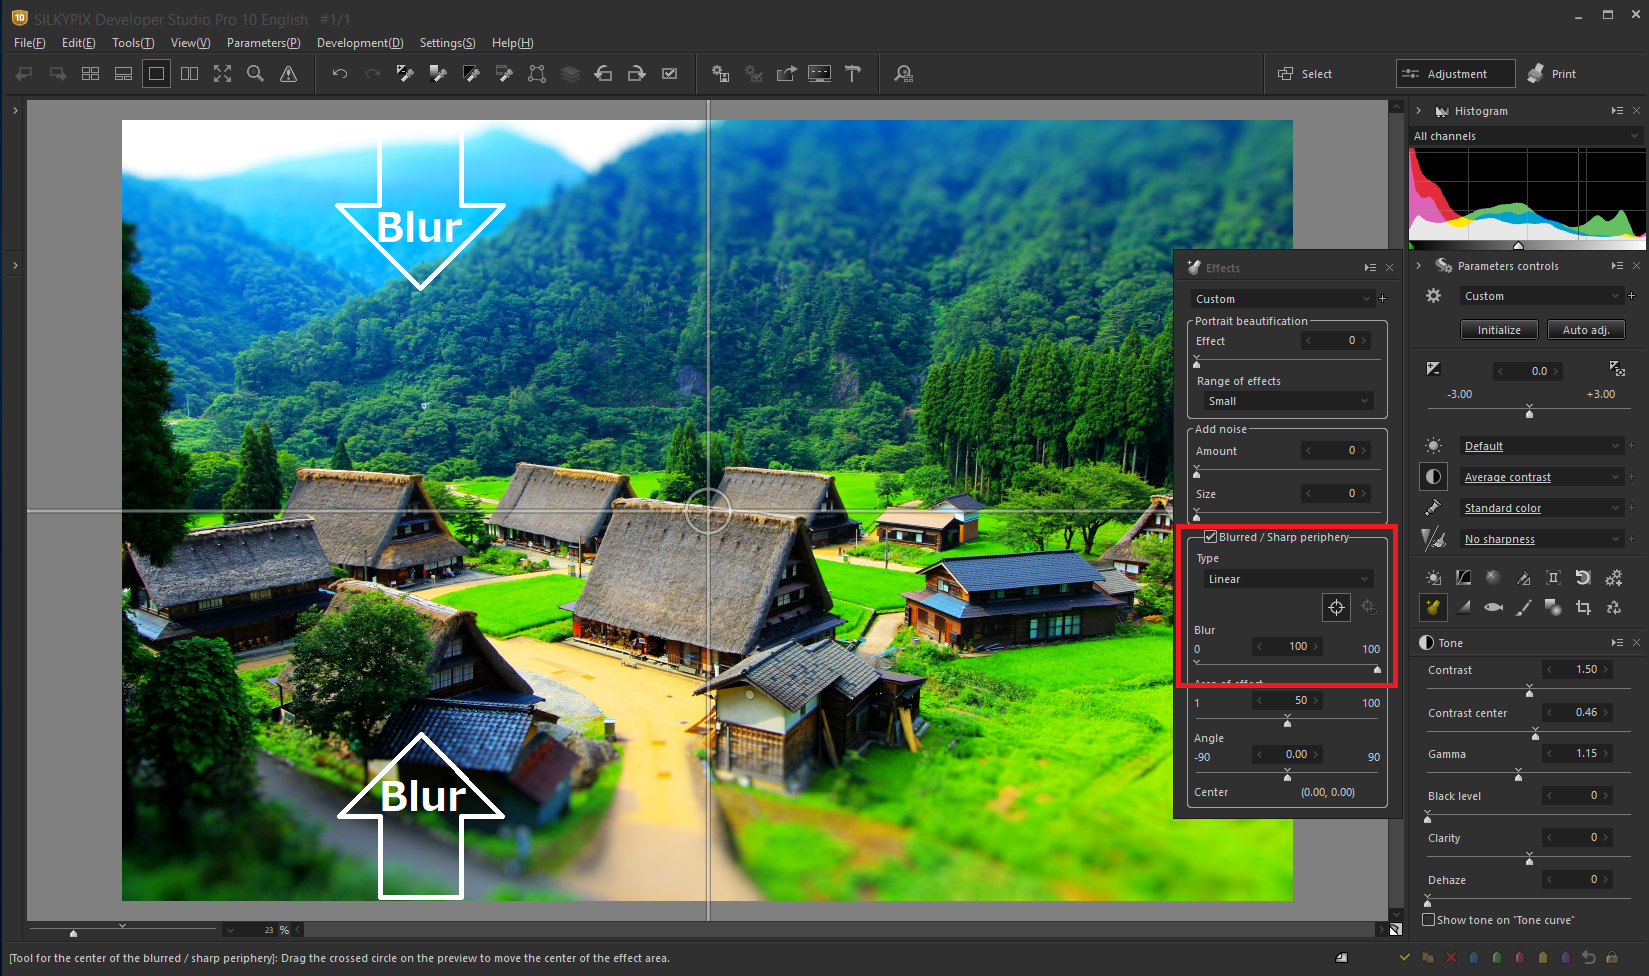The image size is (1649, 976).
Task: Switch to combination view mode icon
Action: 123,74
